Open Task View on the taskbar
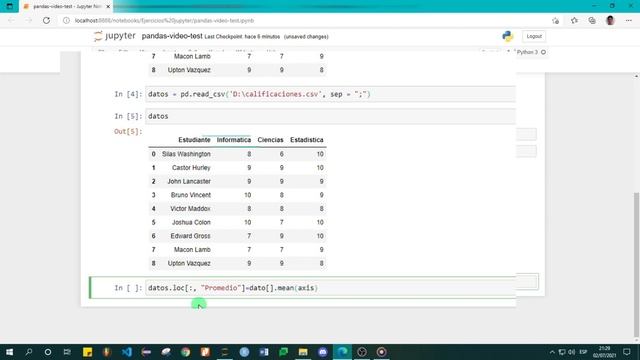Image resolution: width=640 pixels, height=360 pixels. coord(67,352)
